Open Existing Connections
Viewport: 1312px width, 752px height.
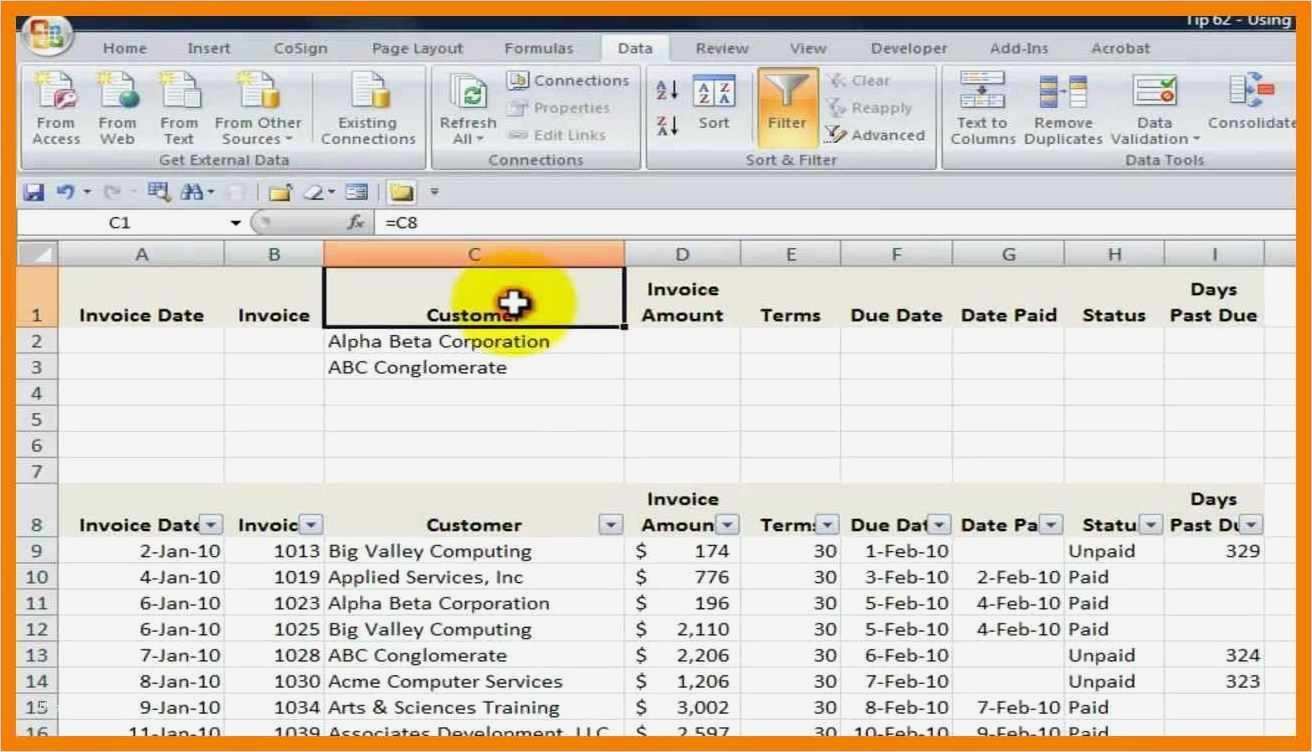368,109
